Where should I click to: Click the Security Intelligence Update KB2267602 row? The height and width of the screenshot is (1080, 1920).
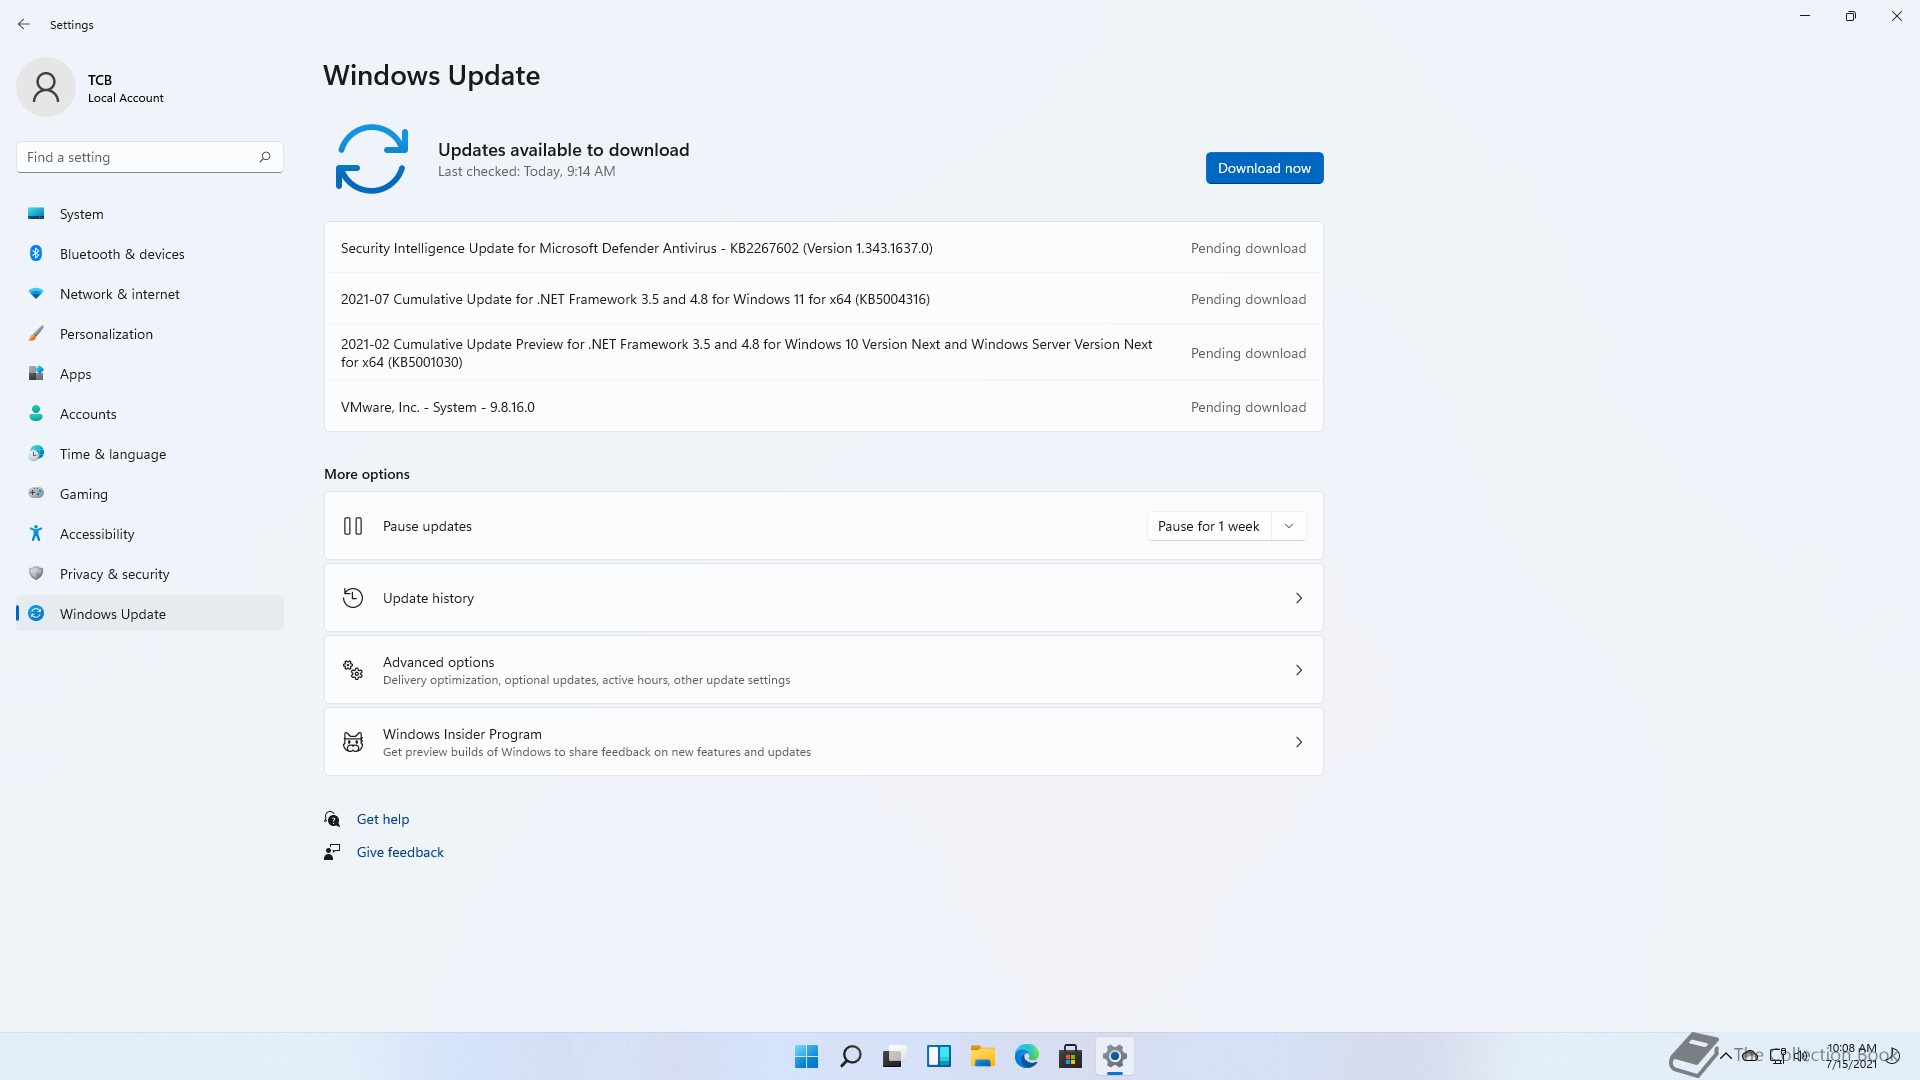(824, 248)
